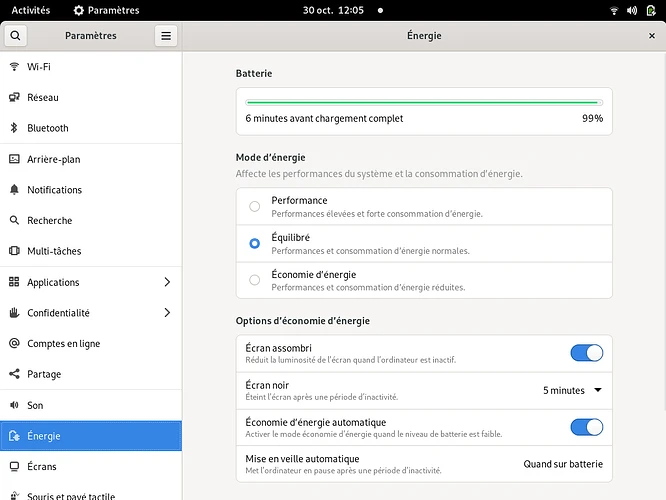
Task: Click the Bluetooth icon in sidebar
Action: pyautogui.click(x=15, y=128)
